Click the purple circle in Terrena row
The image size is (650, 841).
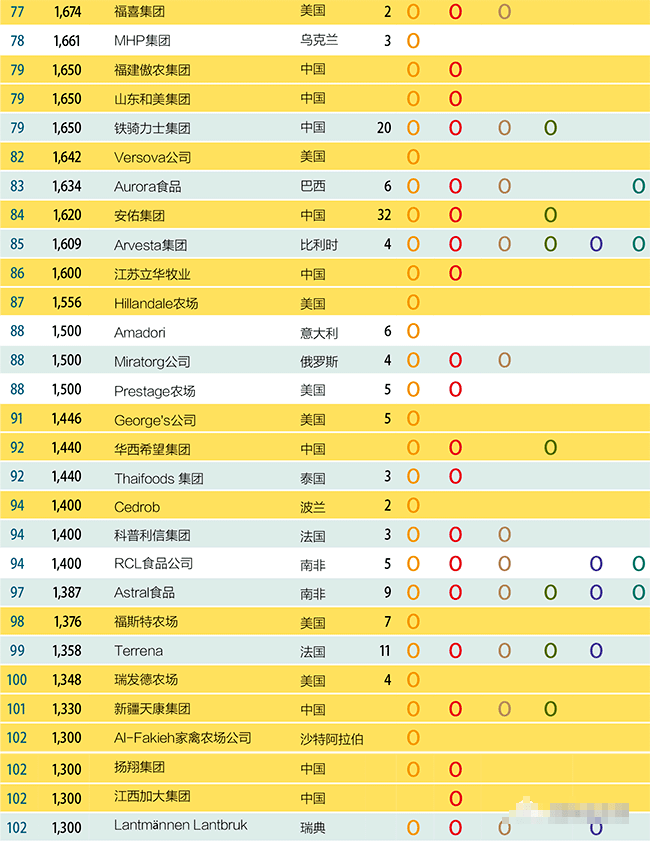tap(596, 651)
